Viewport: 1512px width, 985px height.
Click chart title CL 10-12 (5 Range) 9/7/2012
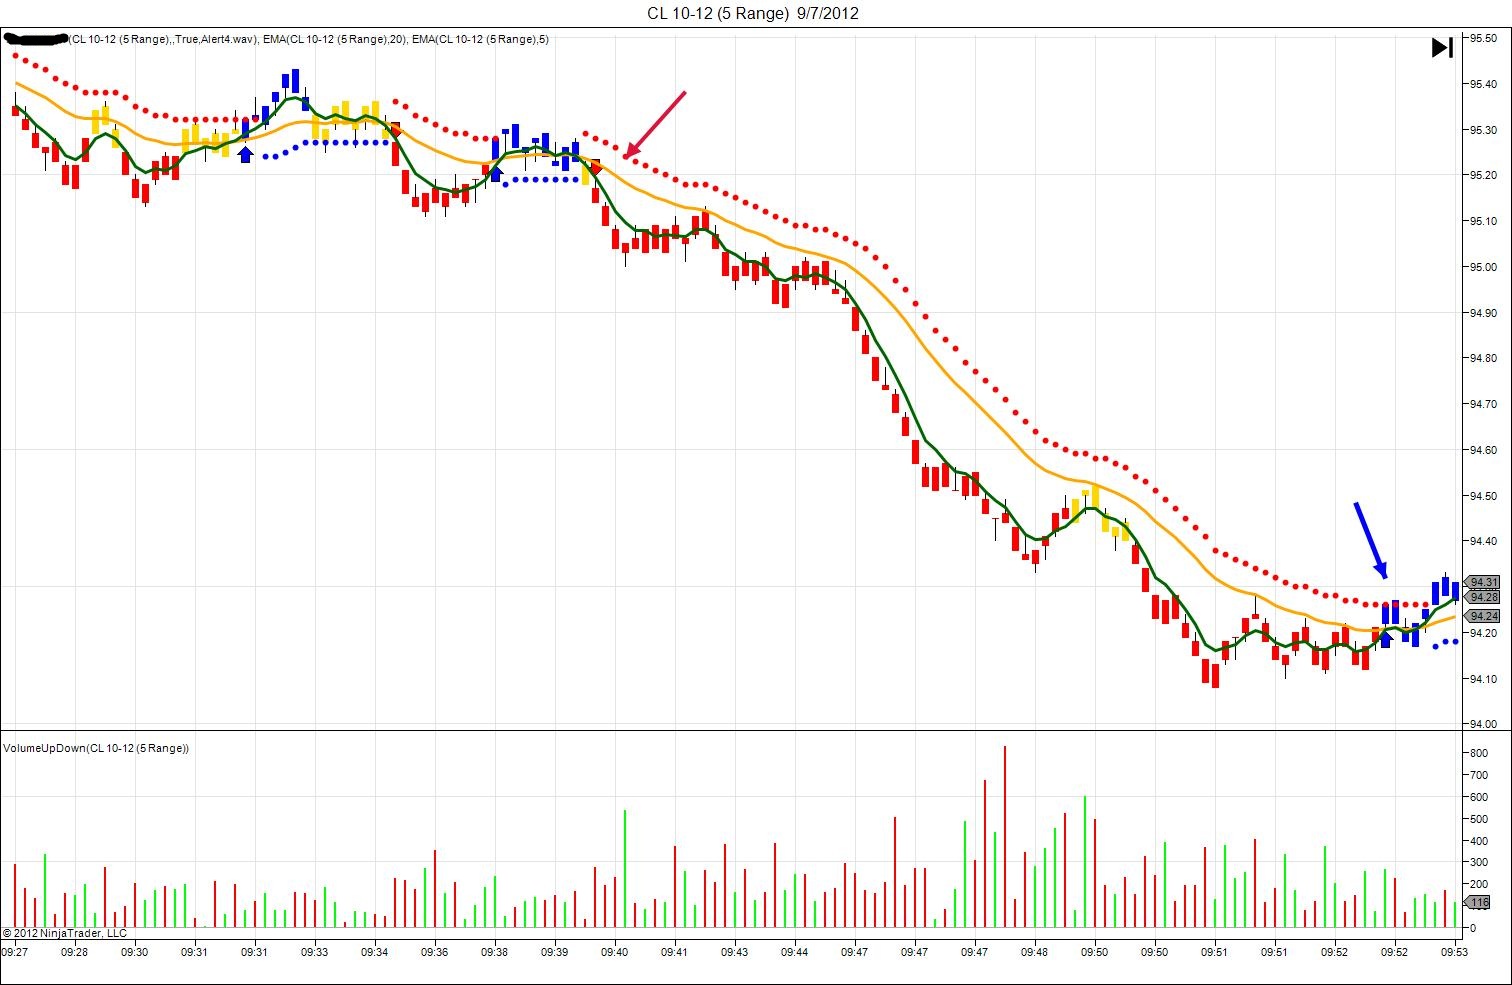(x=752, y=13)
